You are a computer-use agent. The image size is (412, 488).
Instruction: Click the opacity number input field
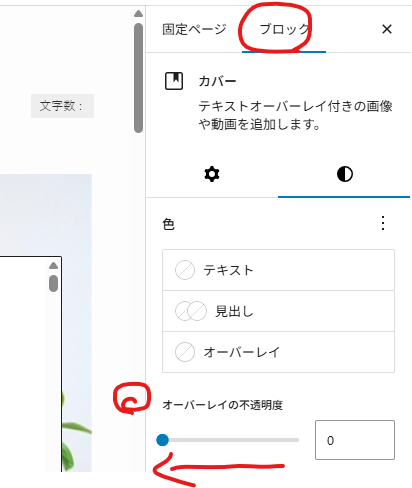pyautogui.click(x=355, y=440)
